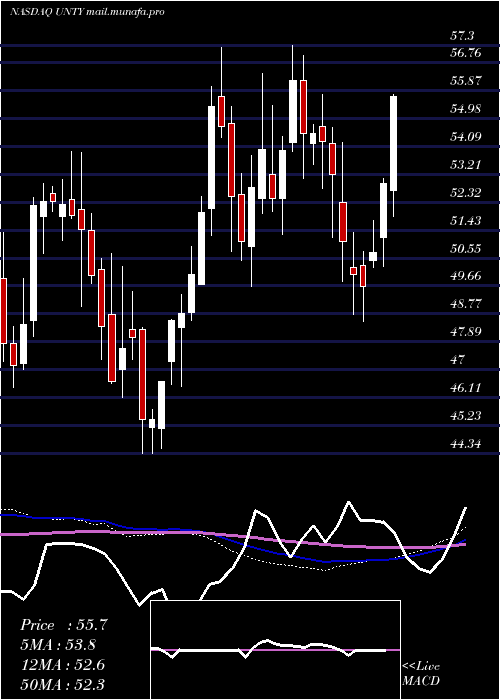Screen dimensions: 500x700
Task: Click the 56.76 price axis label
Action: tap(466, 53)
